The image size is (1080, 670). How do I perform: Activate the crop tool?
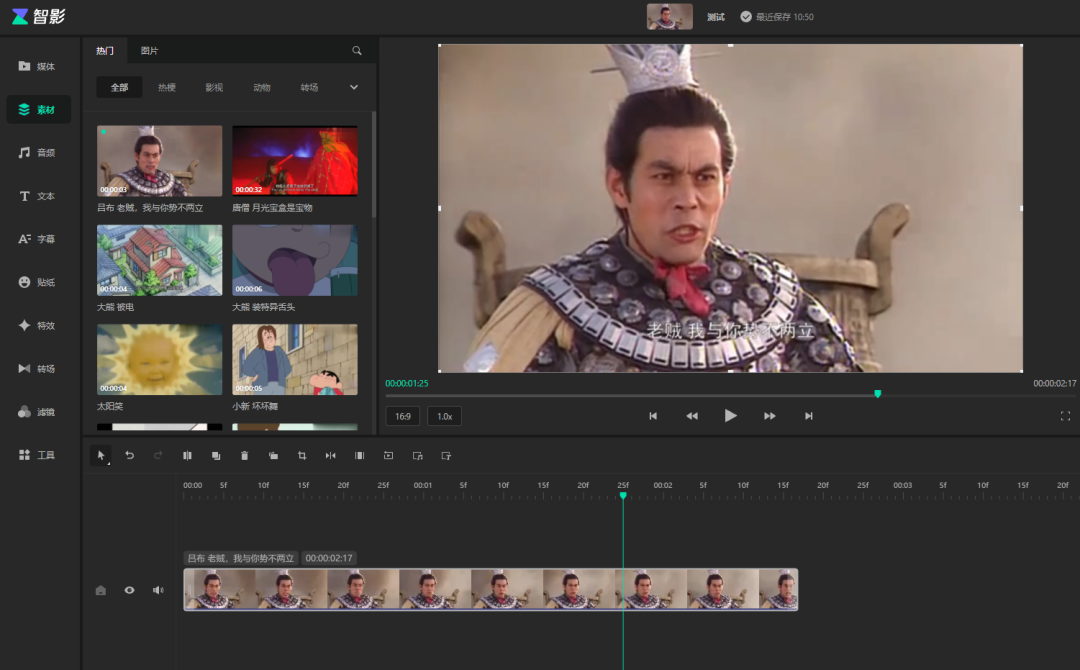302,455
